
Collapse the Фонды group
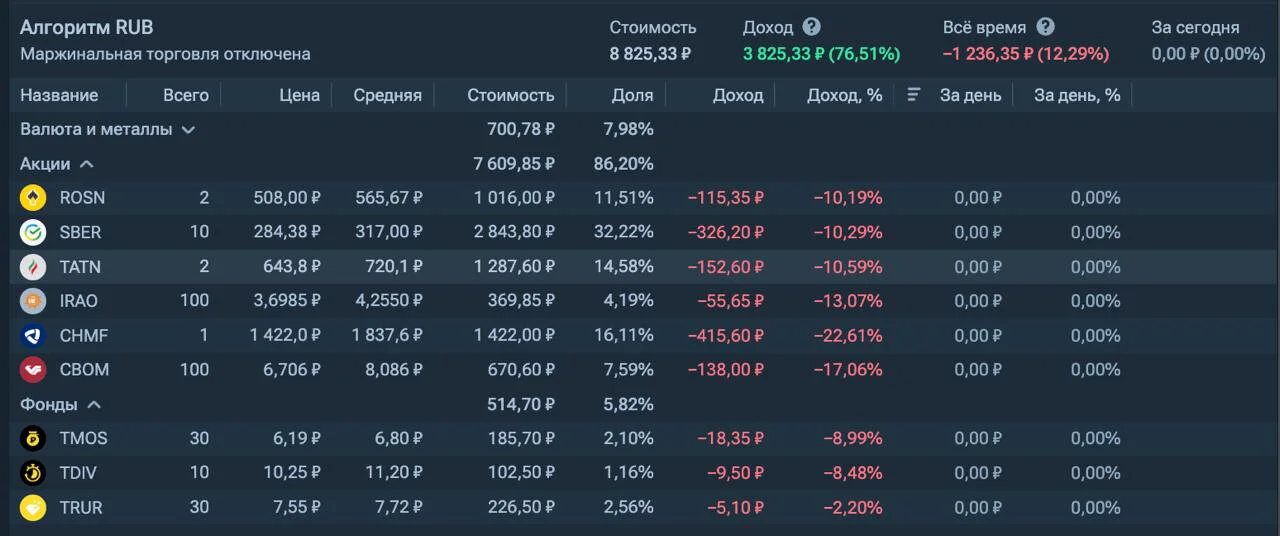click(93, 404)
